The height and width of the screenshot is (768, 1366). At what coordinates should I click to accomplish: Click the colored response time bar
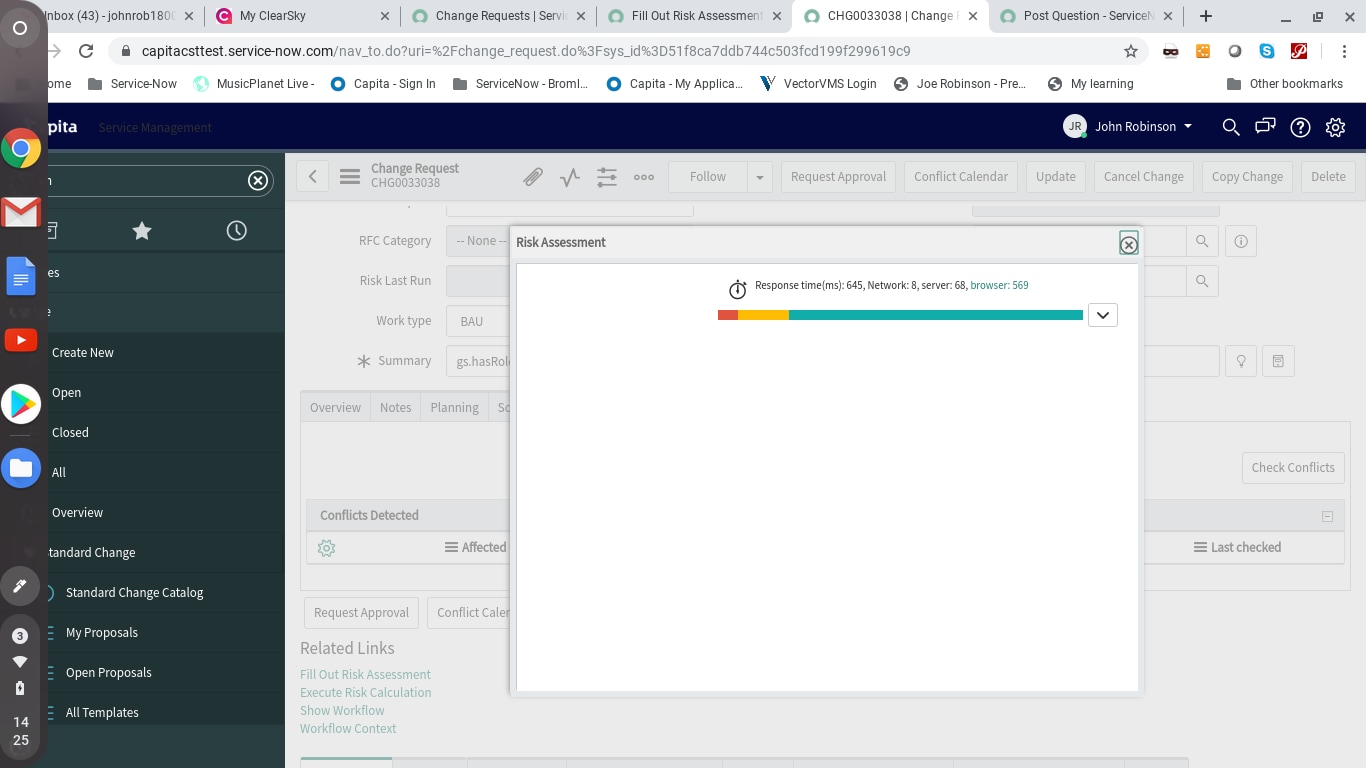click(897, 314)
